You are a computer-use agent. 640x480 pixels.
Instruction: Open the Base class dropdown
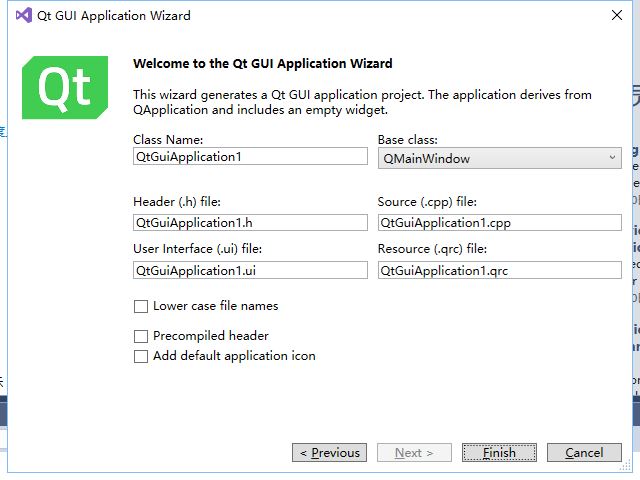pos(499,158)
